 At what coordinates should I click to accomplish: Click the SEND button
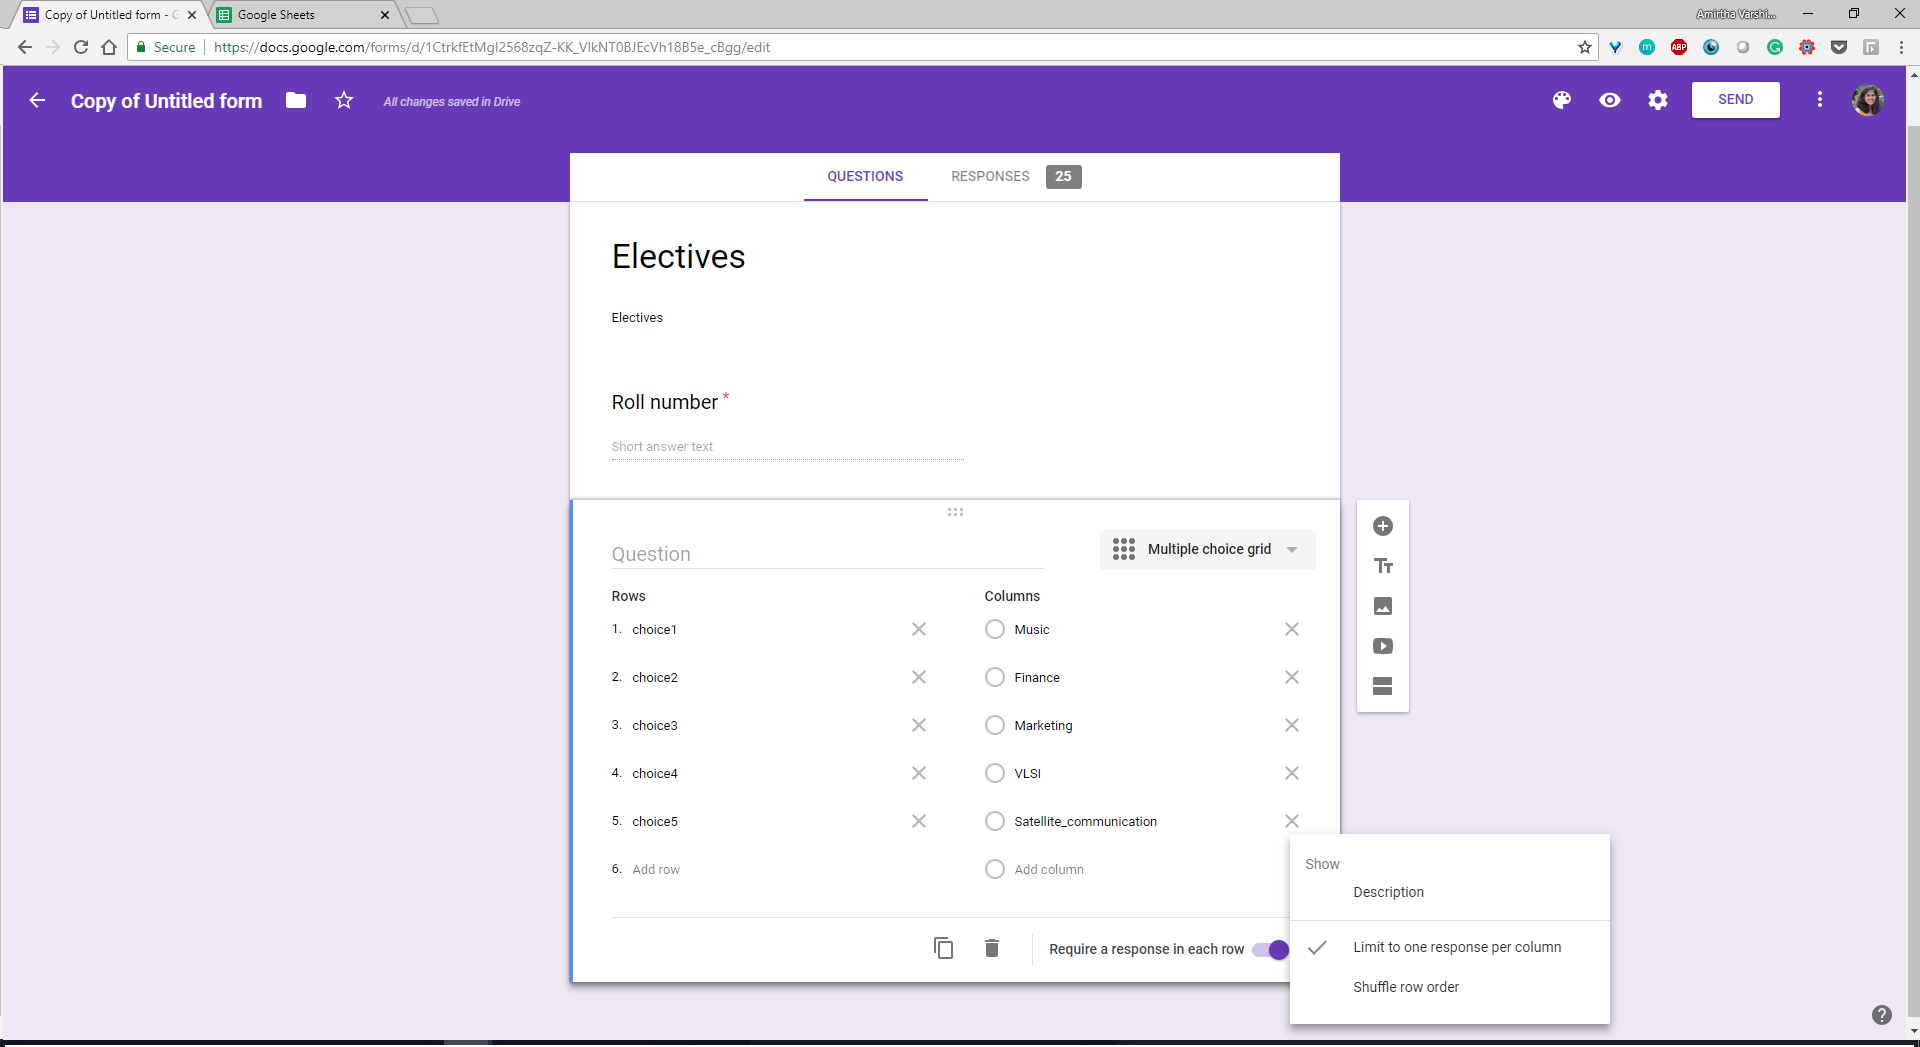click(1736, 100)
